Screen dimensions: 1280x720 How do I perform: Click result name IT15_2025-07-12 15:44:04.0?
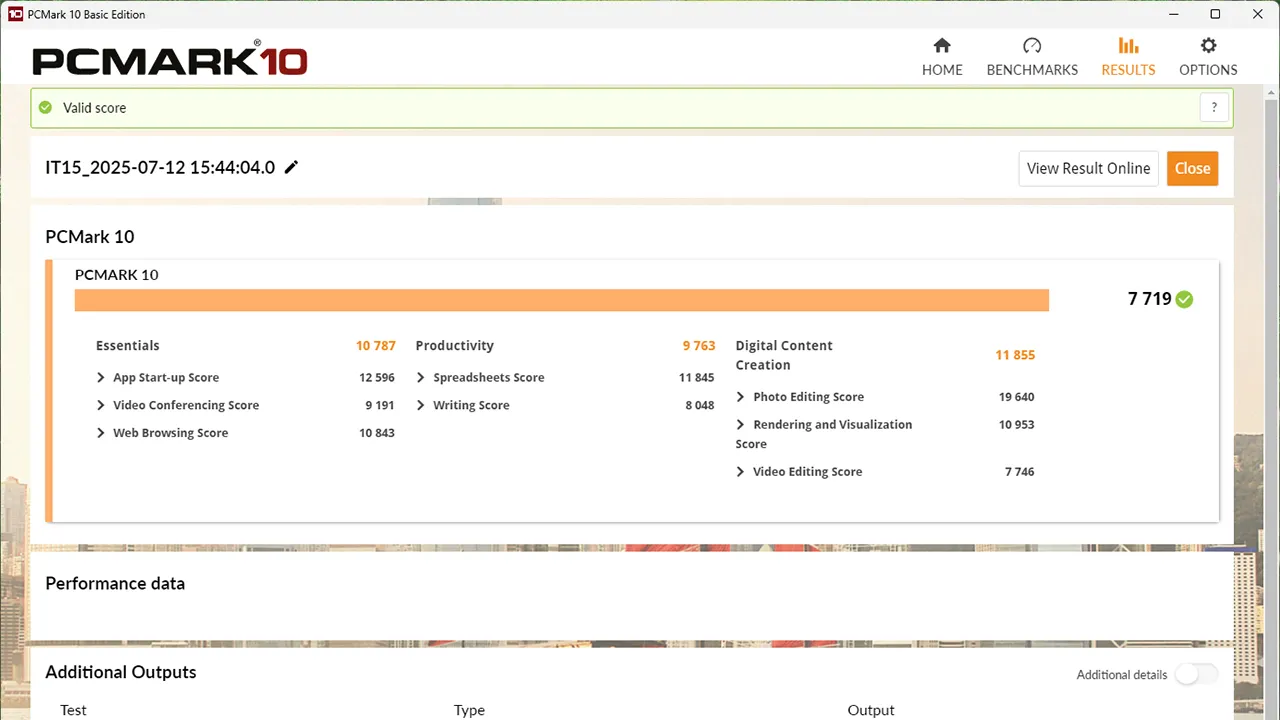click(160, 167)
